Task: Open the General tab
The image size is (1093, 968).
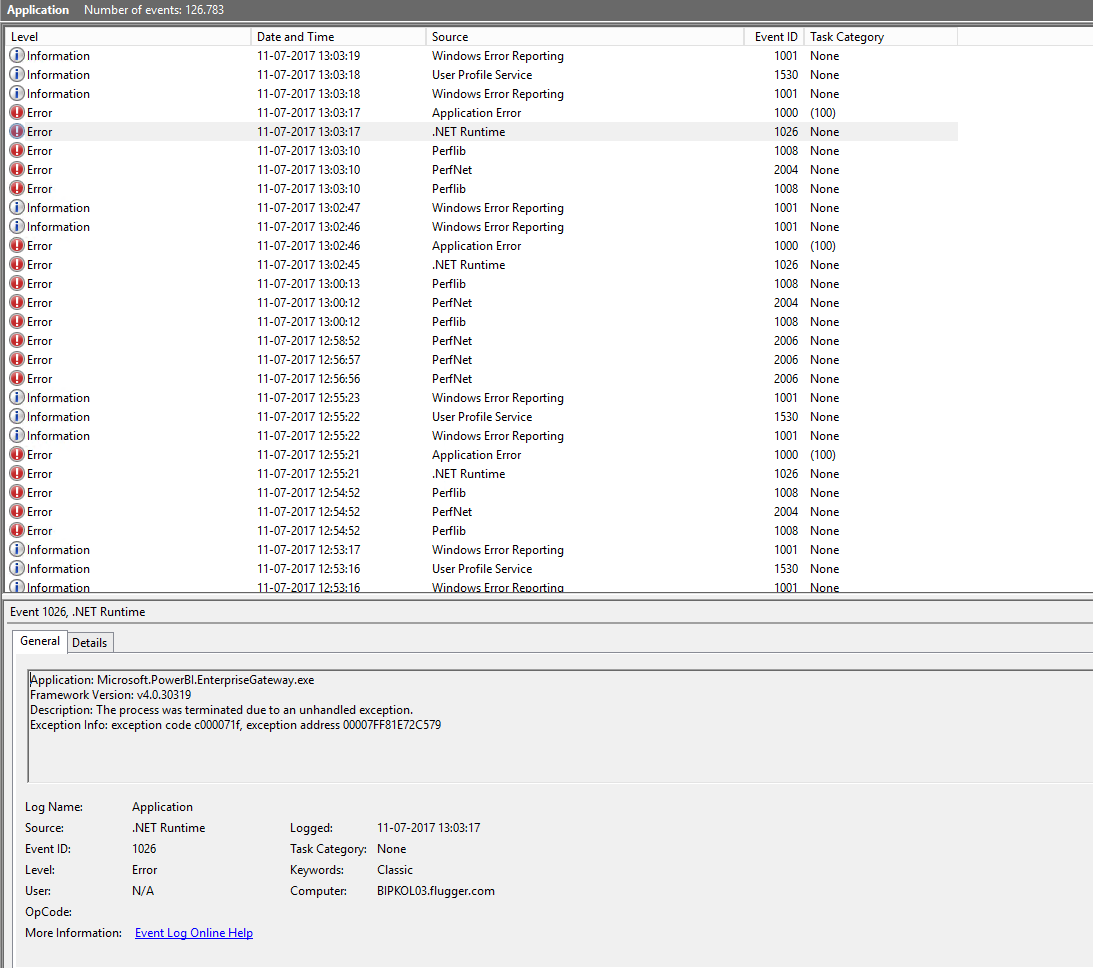Action: click(40, 641)
